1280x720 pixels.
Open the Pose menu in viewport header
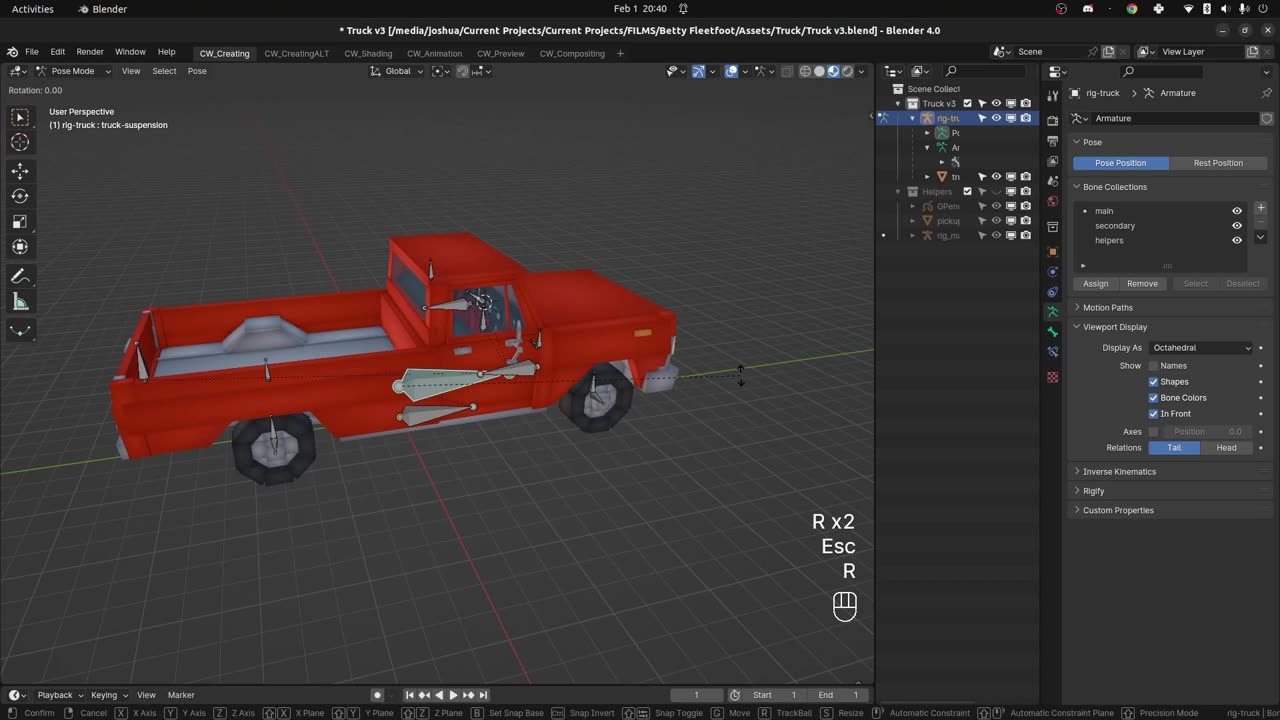click(197, 71)
